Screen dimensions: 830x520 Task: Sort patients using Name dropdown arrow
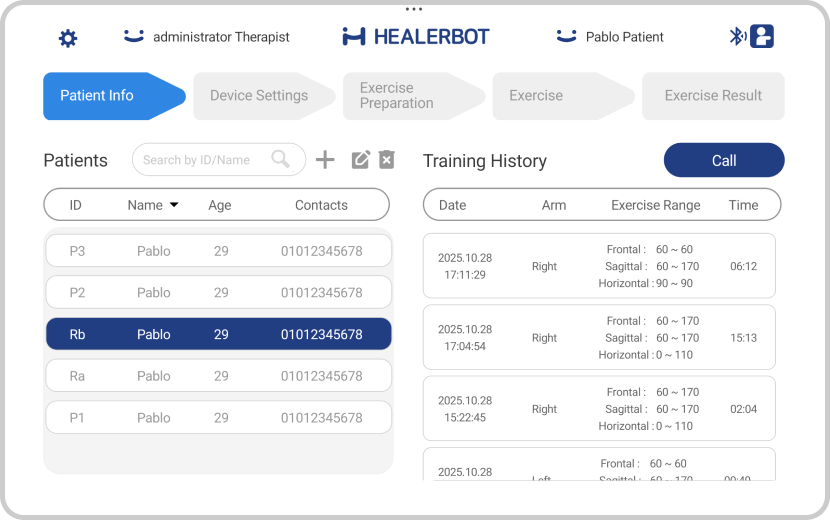pyautogui.click(x=174, y=205)
